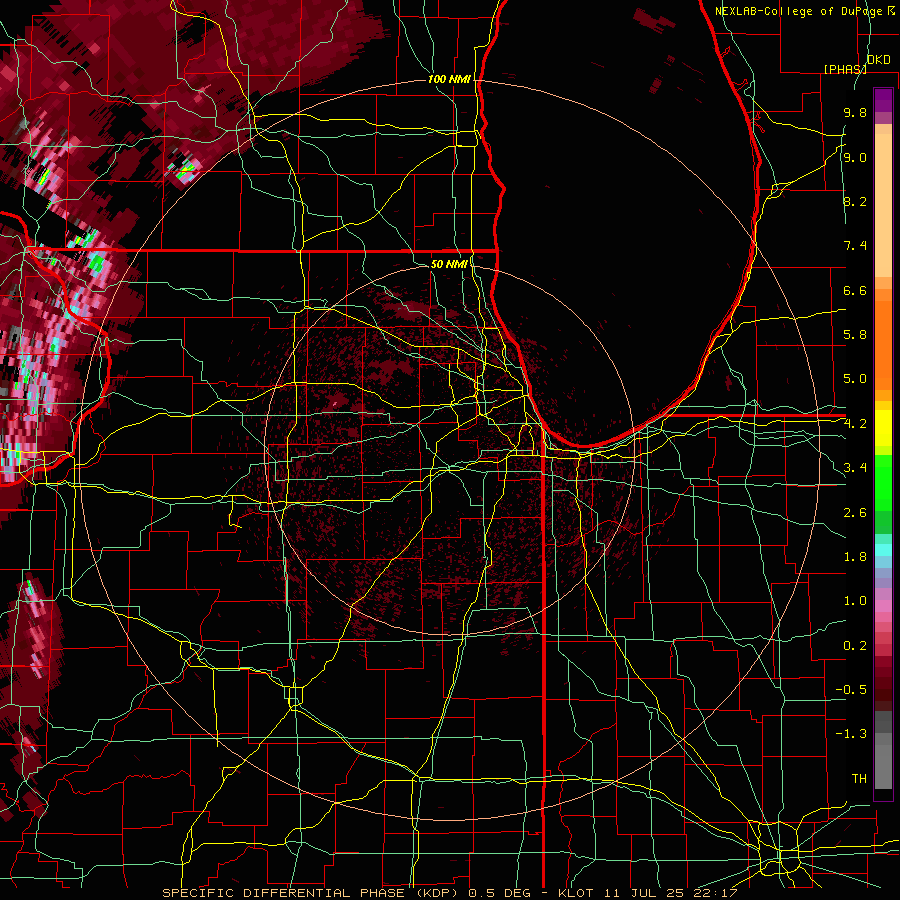This screenshot has height=900, width=900.
Task: Click the "7.4" color scale value
Action: pyautogui.click(x=855, y=246)
